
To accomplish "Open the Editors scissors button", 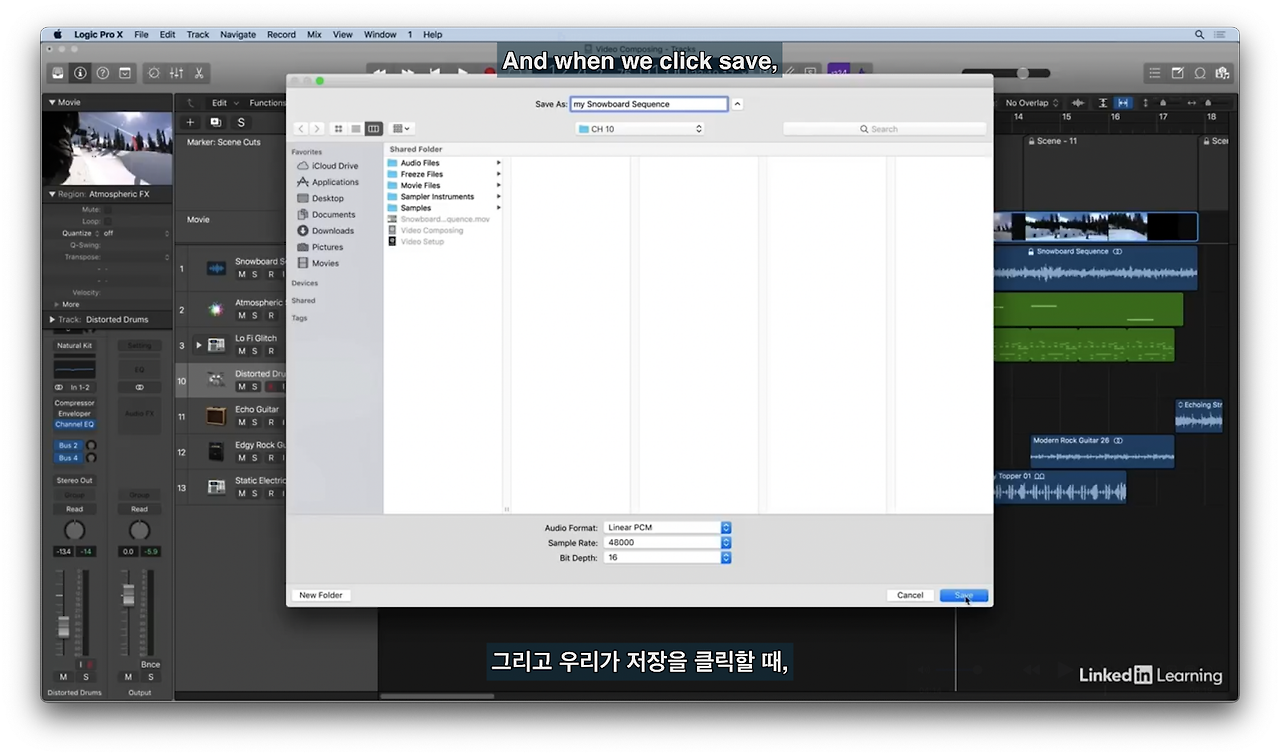I will pyautogui.click(x=199, y=73).
